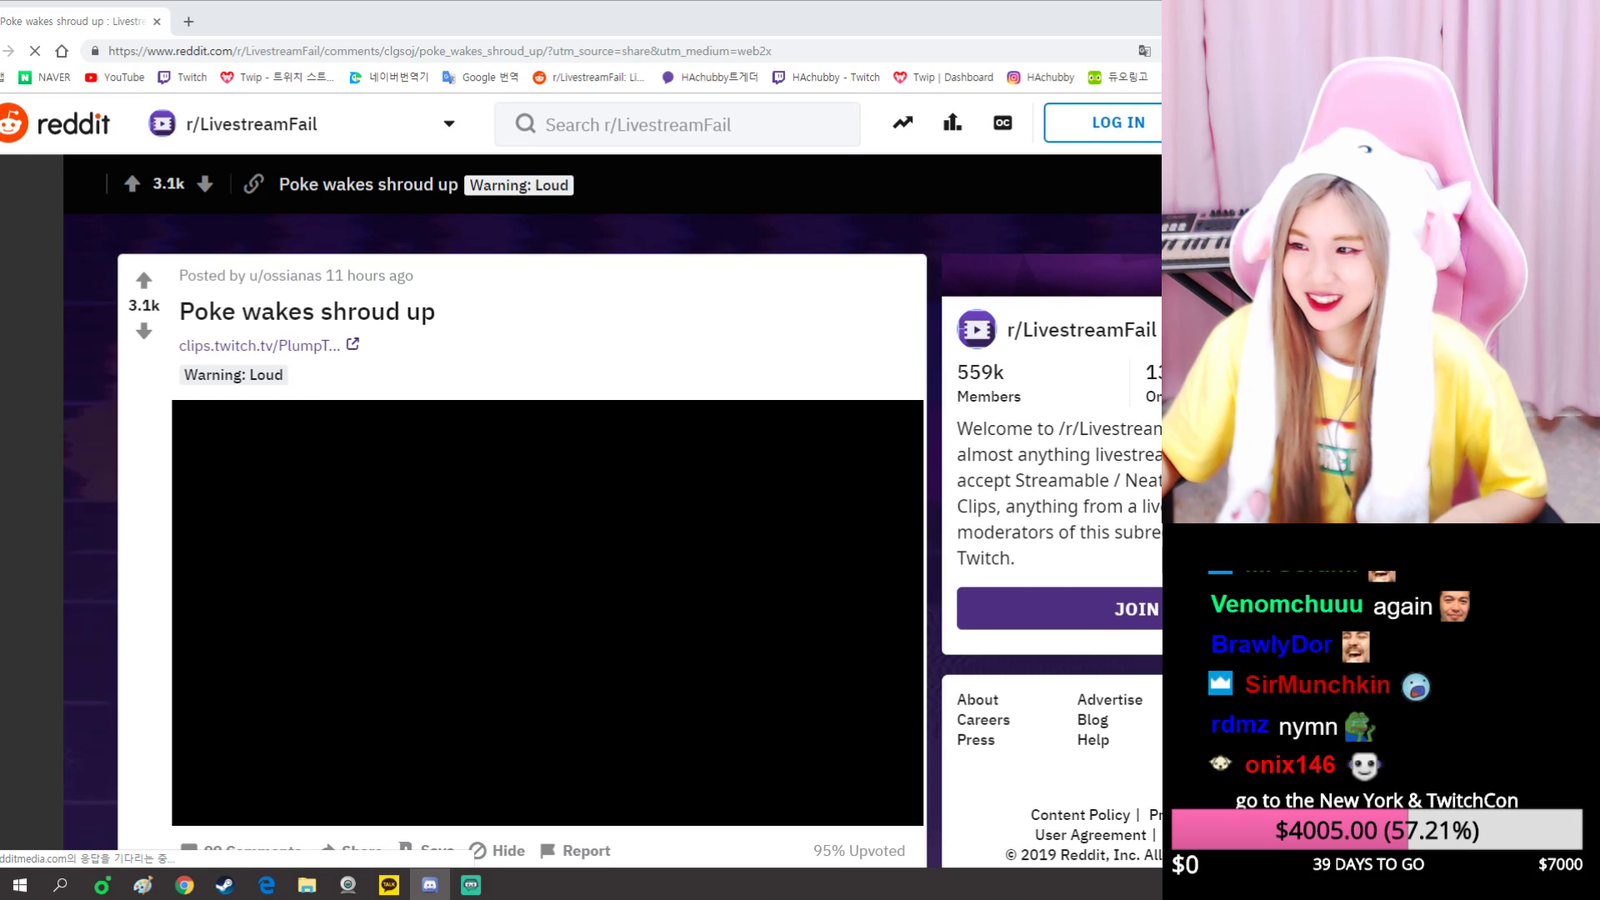The image size is (1600, 900).
Task: Open the All bar-chart icon
Action: [952, 123]
